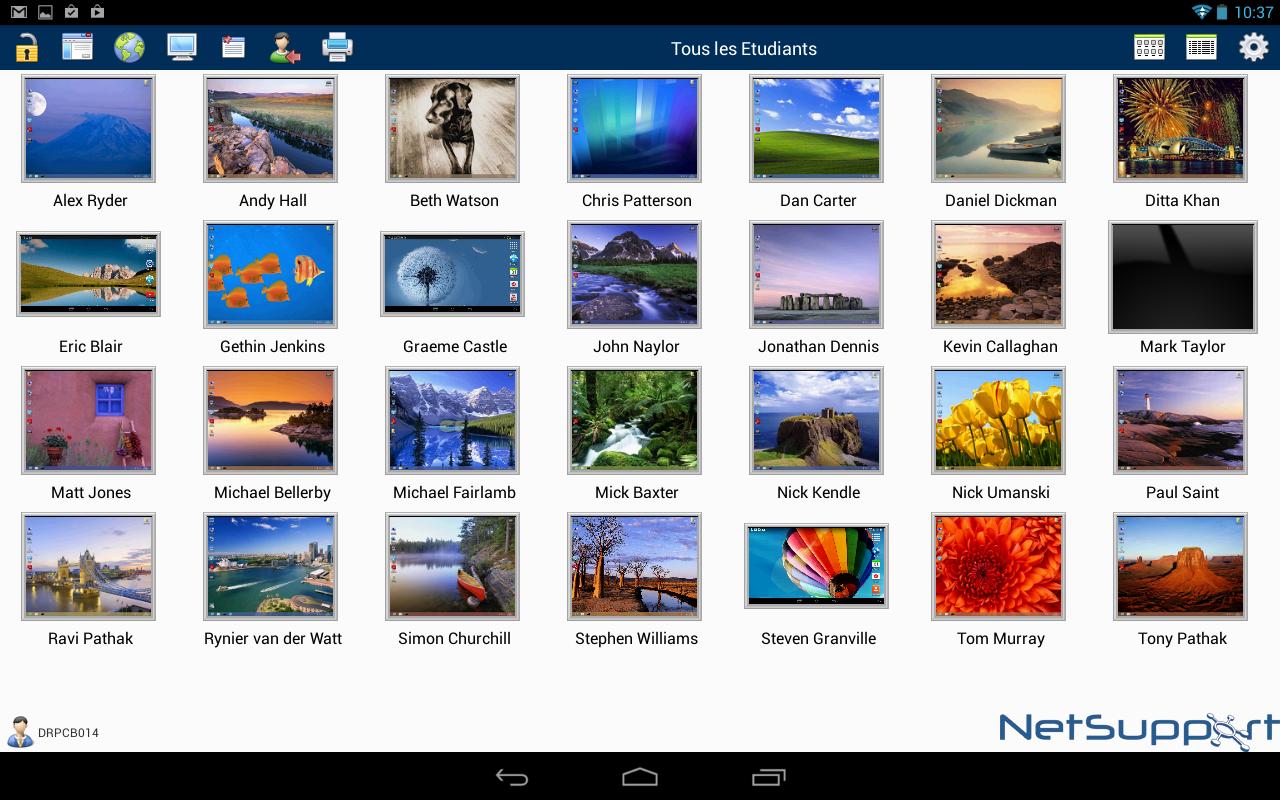Switch to thumbnail grid view icon
This screenshot has width=1280, height=800.
(1149, 47)
